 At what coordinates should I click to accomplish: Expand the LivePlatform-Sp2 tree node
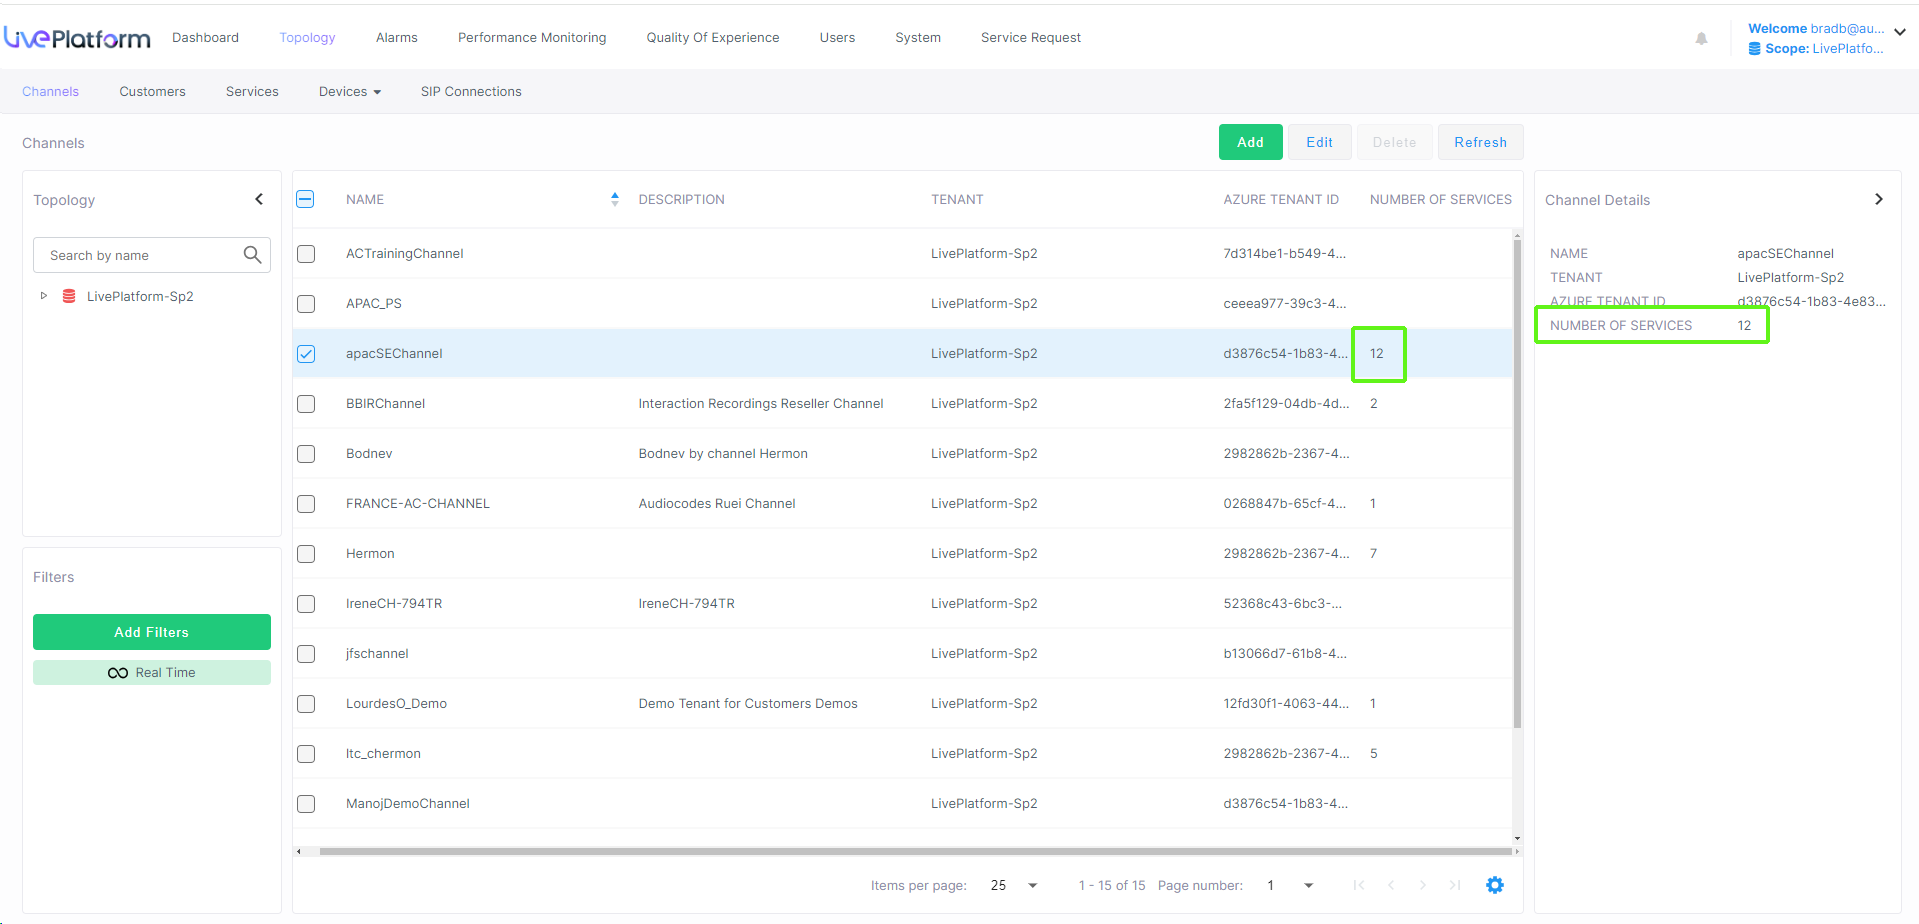coord(43,296)
